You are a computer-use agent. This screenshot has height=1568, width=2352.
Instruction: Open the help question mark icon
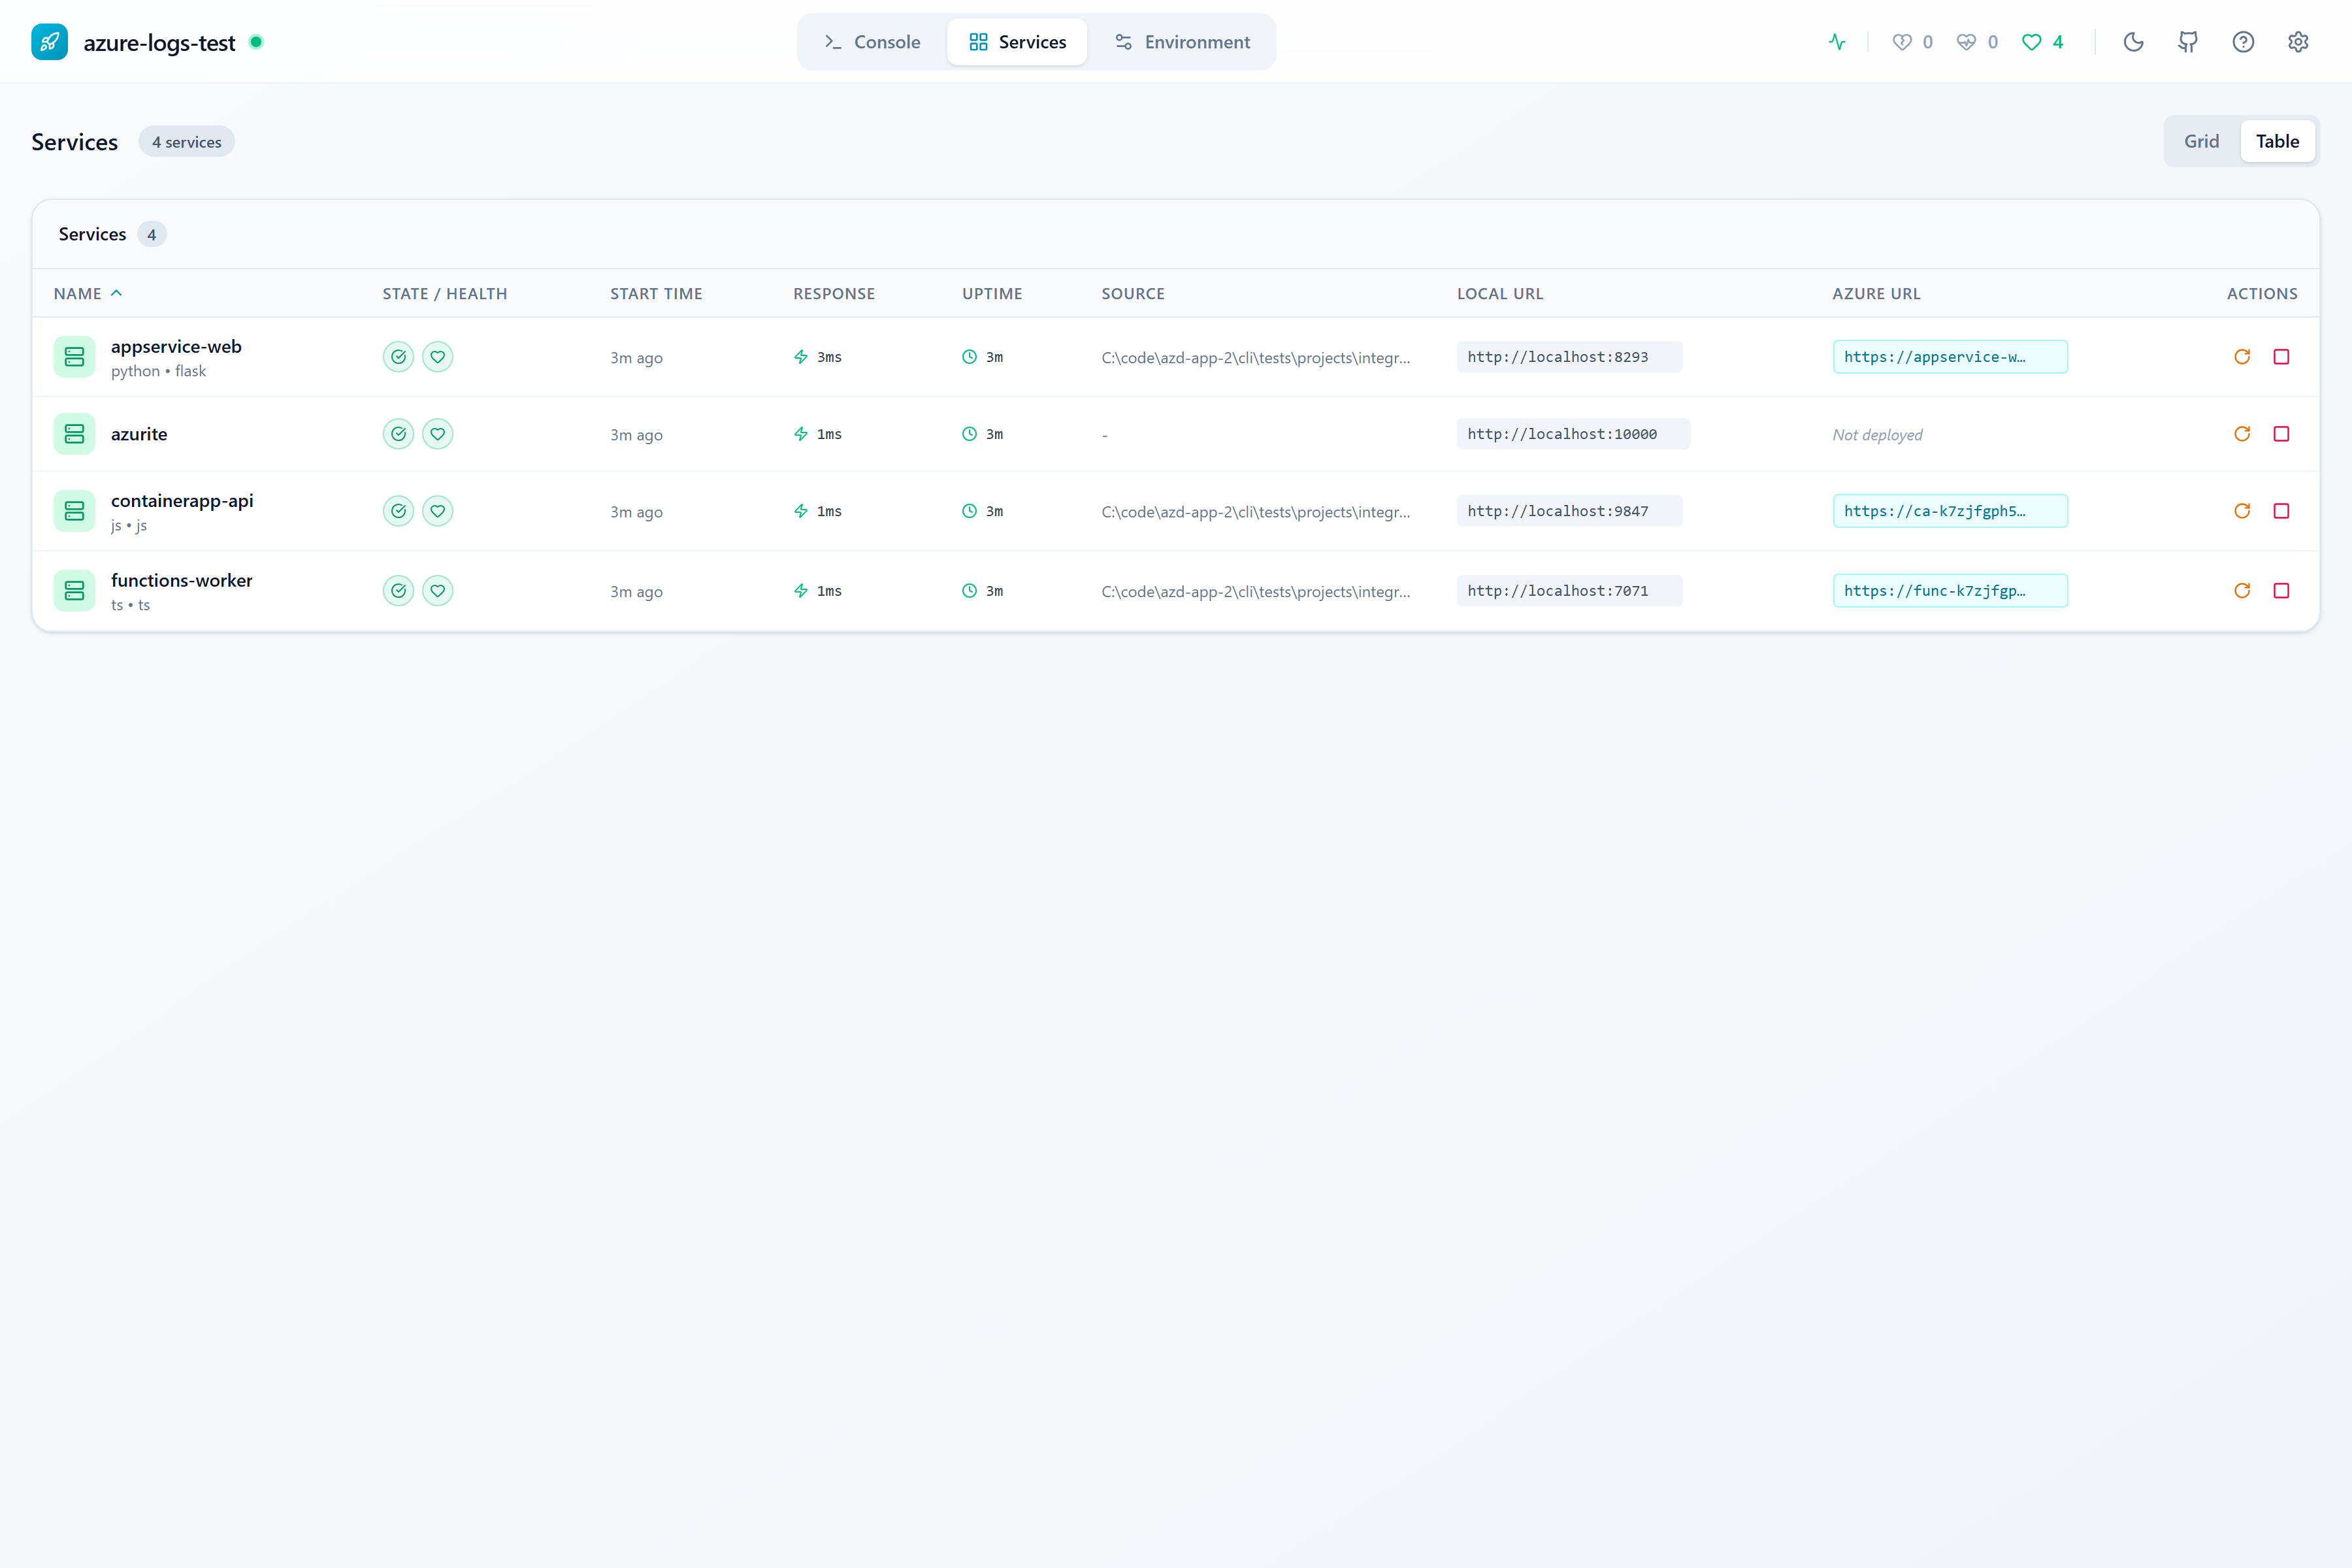(x=2243, y=42)
